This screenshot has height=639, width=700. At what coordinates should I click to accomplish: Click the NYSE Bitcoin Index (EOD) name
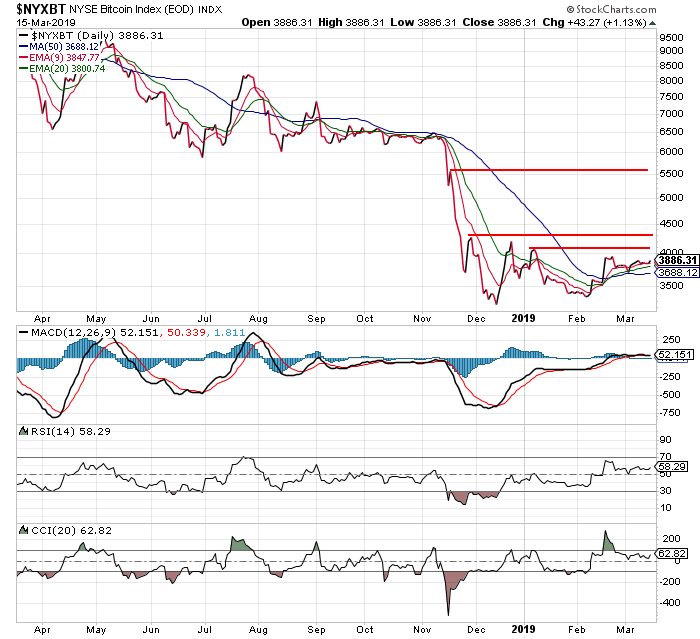coord(132,9)
